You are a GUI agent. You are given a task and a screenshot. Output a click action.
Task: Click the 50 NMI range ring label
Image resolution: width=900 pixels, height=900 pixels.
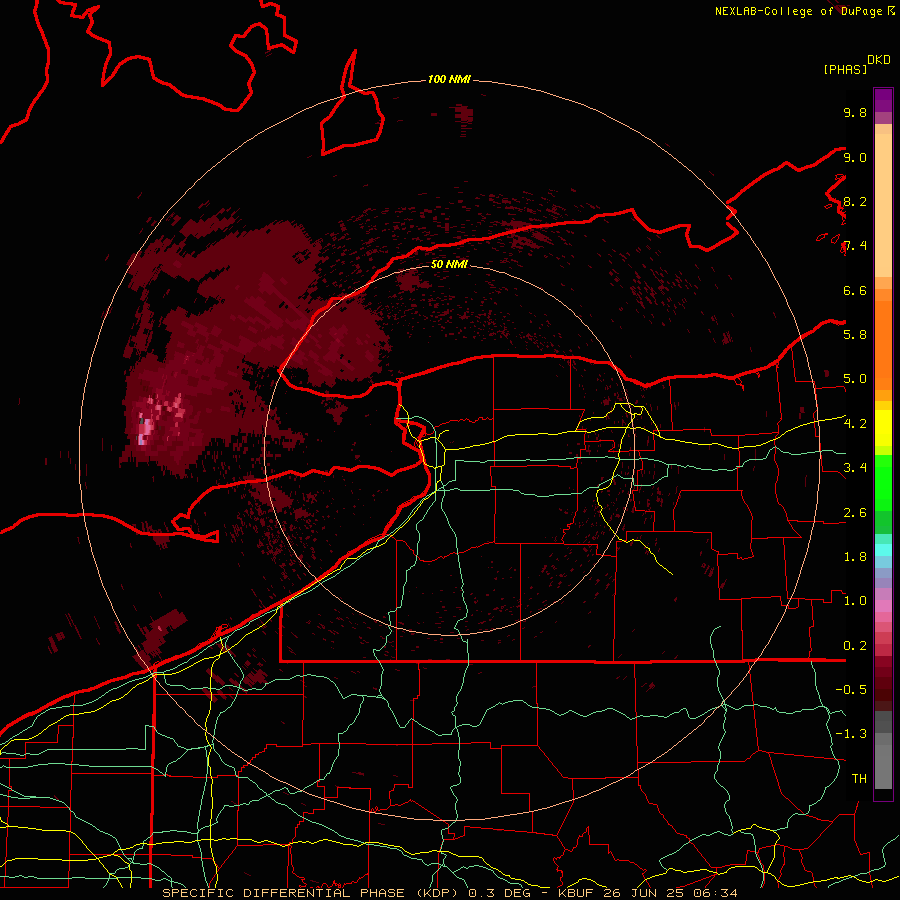tap(449, 264)
